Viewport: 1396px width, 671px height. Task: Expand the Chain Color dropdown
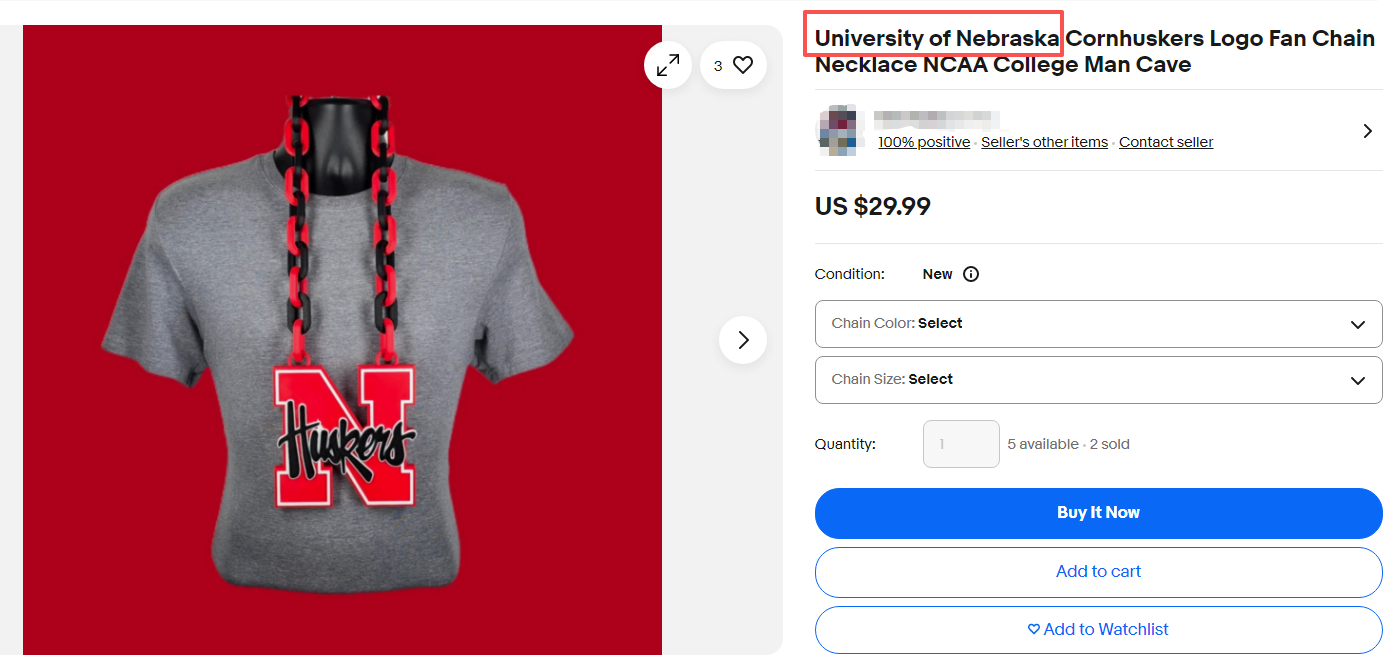click(x=1098, y=324)
